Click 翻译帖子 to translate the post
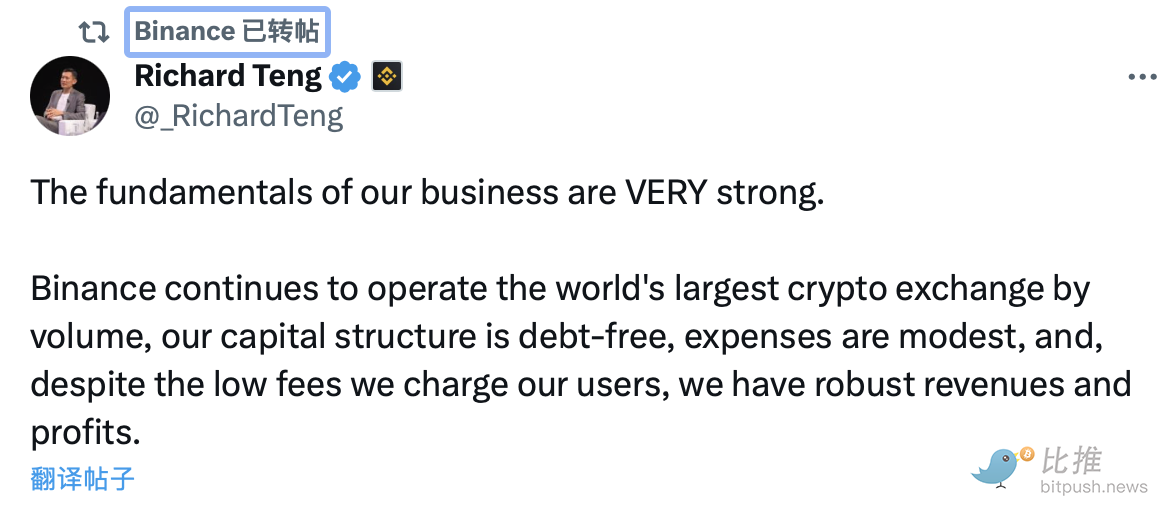 [82, 478]
